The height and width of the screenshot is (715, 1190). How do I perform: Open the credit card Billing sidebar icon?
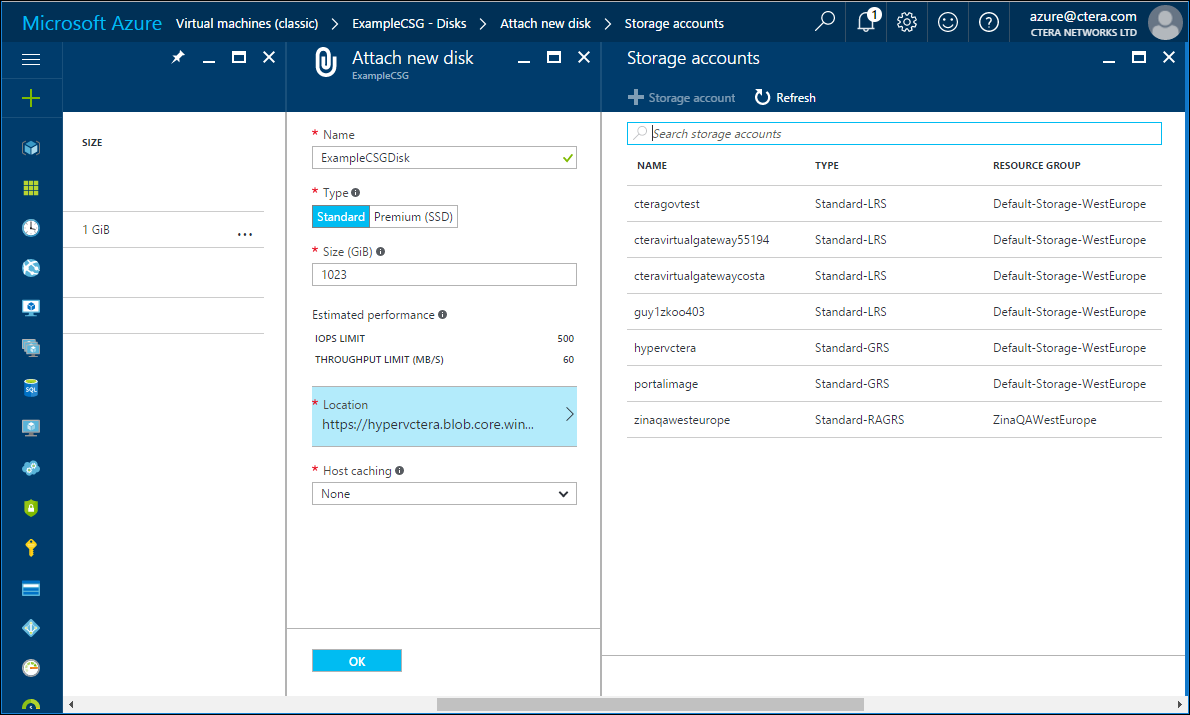point(31,588)
